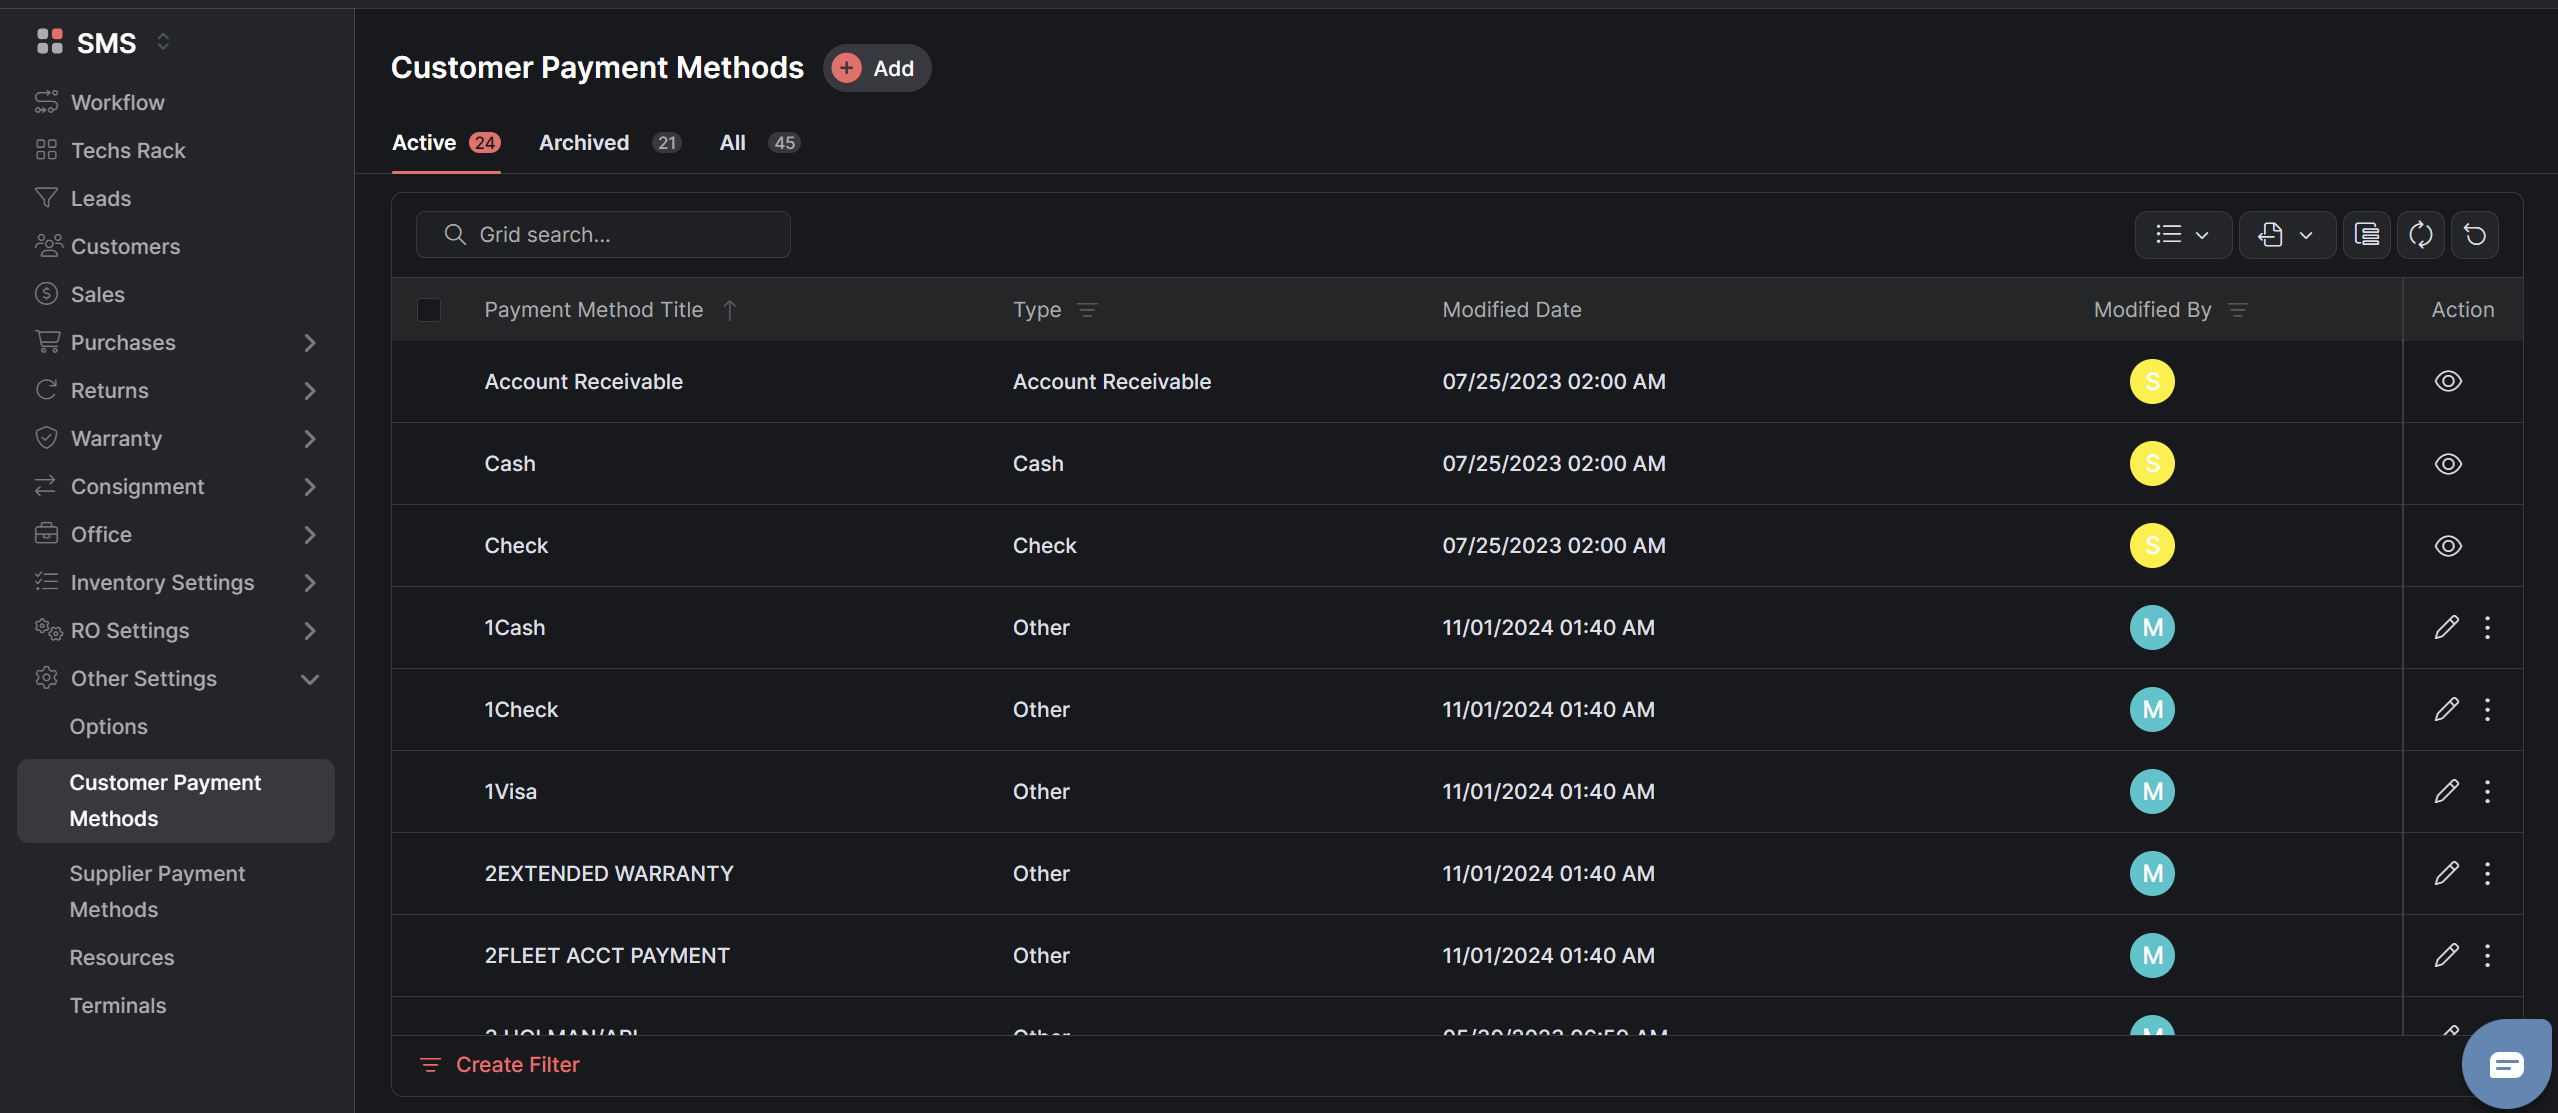The image size is (2558, 1113).
Task: Expand the Purchases sidebar menu
Action: [x=309, y=343]
